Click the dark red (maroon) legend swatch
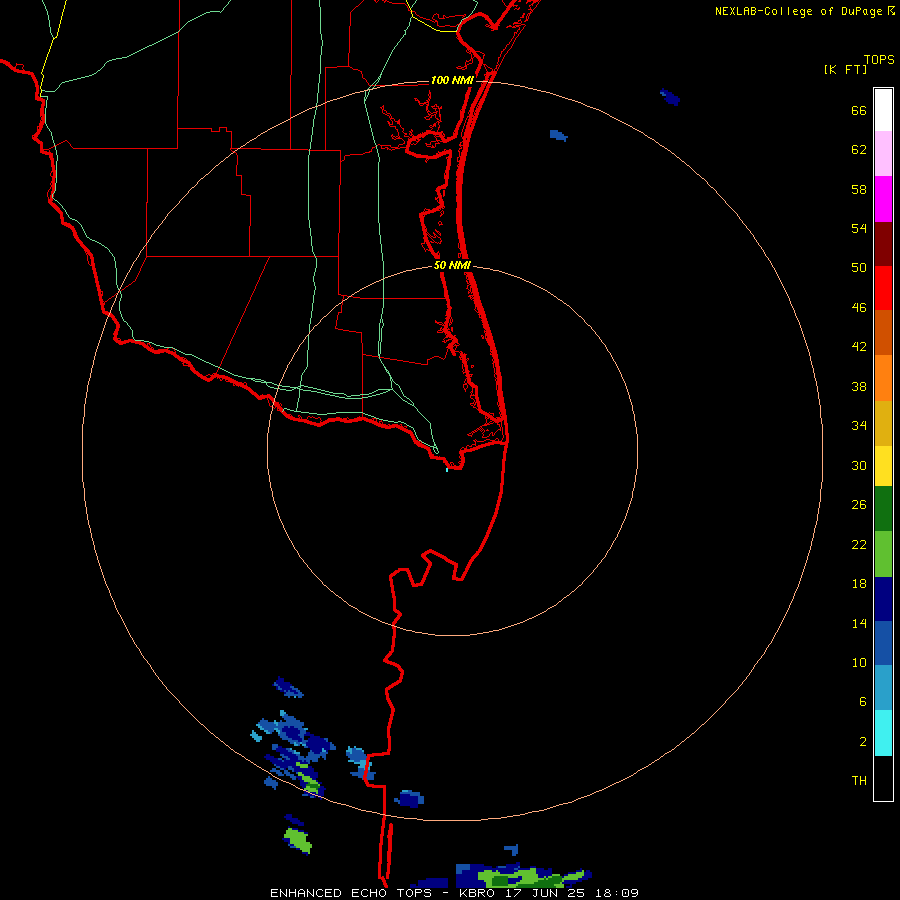900x900 pixels. point(883,244)
